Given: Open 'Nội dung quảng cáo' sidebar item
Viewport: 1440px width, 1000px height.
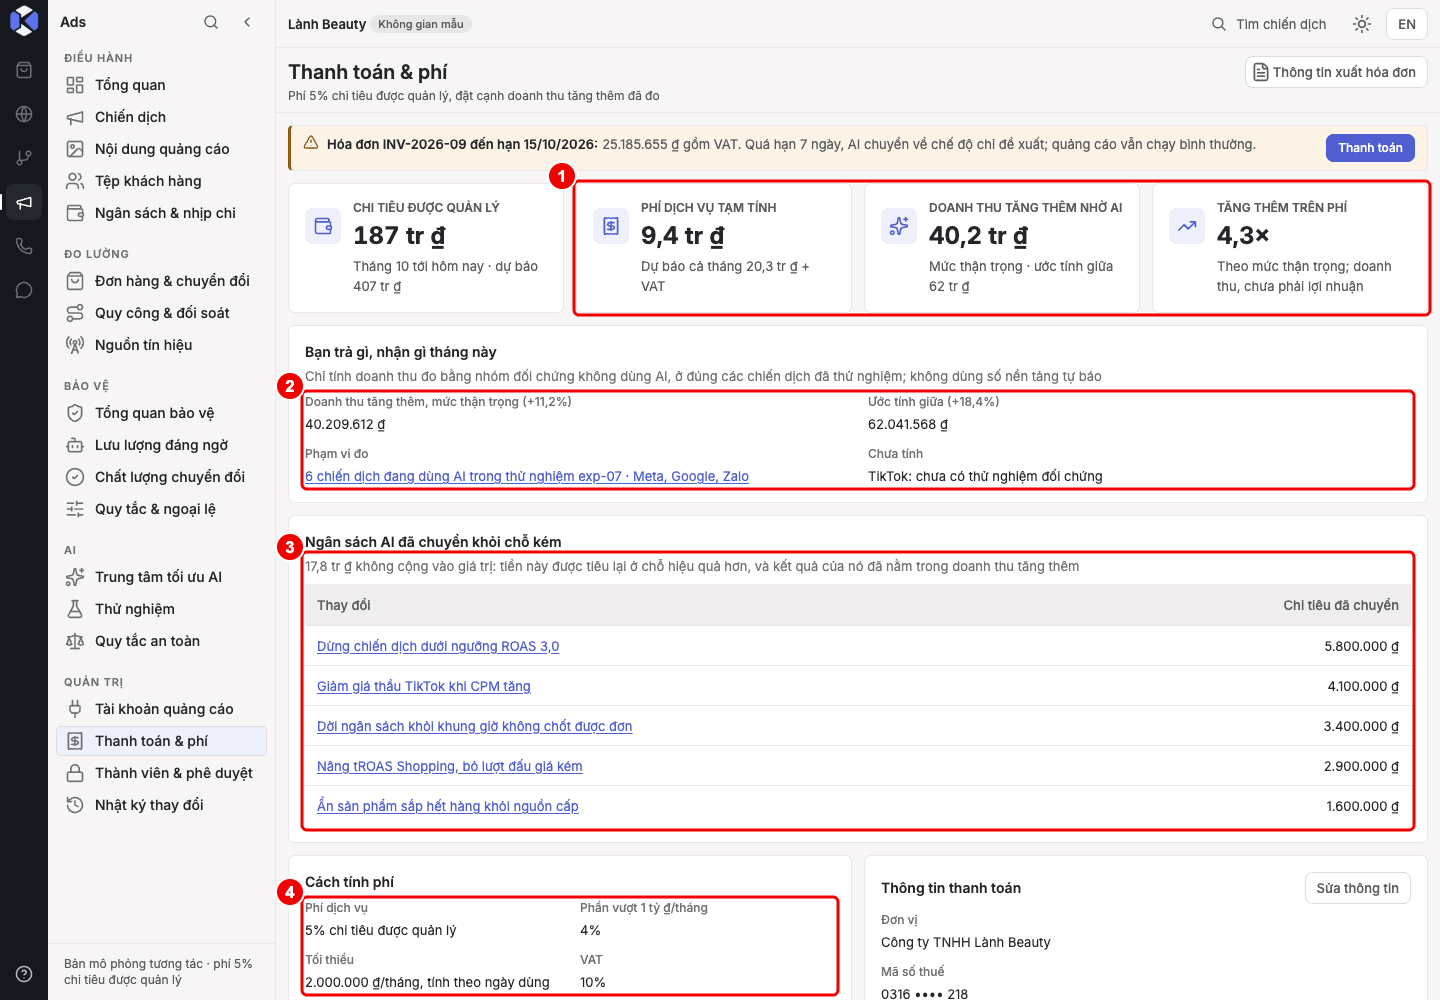Looking at the screenshot, I should coord(161,149).
